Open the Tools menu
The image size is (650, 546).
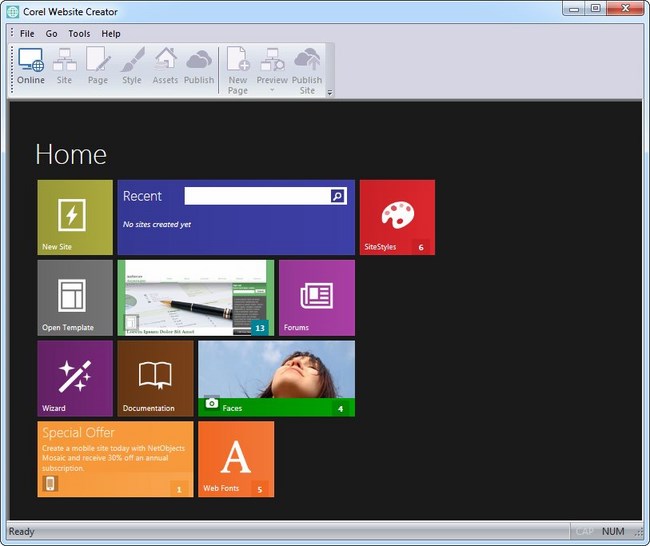79,34
